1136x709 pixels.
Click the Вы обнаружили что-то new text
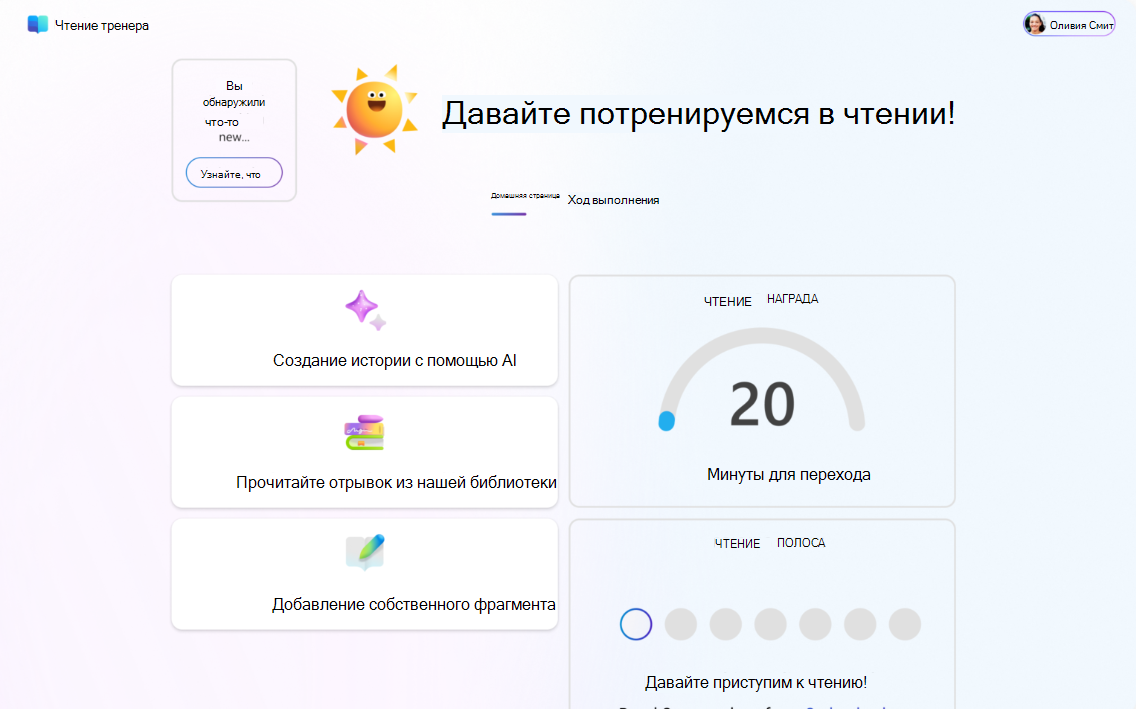[x=233, y=112]
